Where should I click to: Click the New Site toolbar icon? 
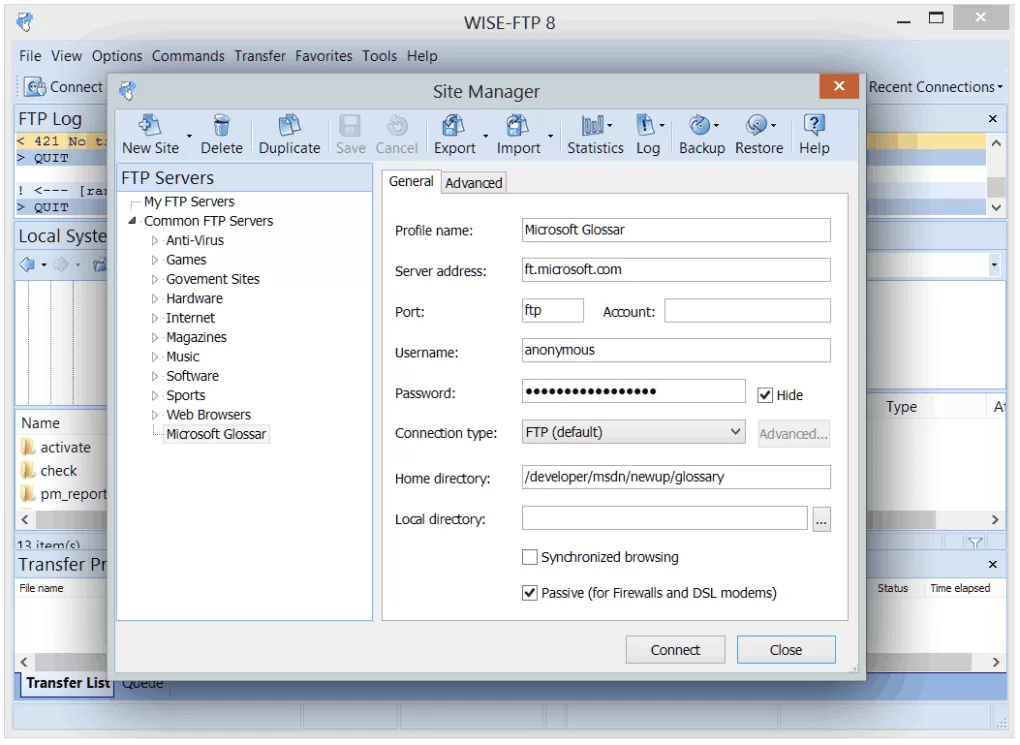tap(150, 126)
